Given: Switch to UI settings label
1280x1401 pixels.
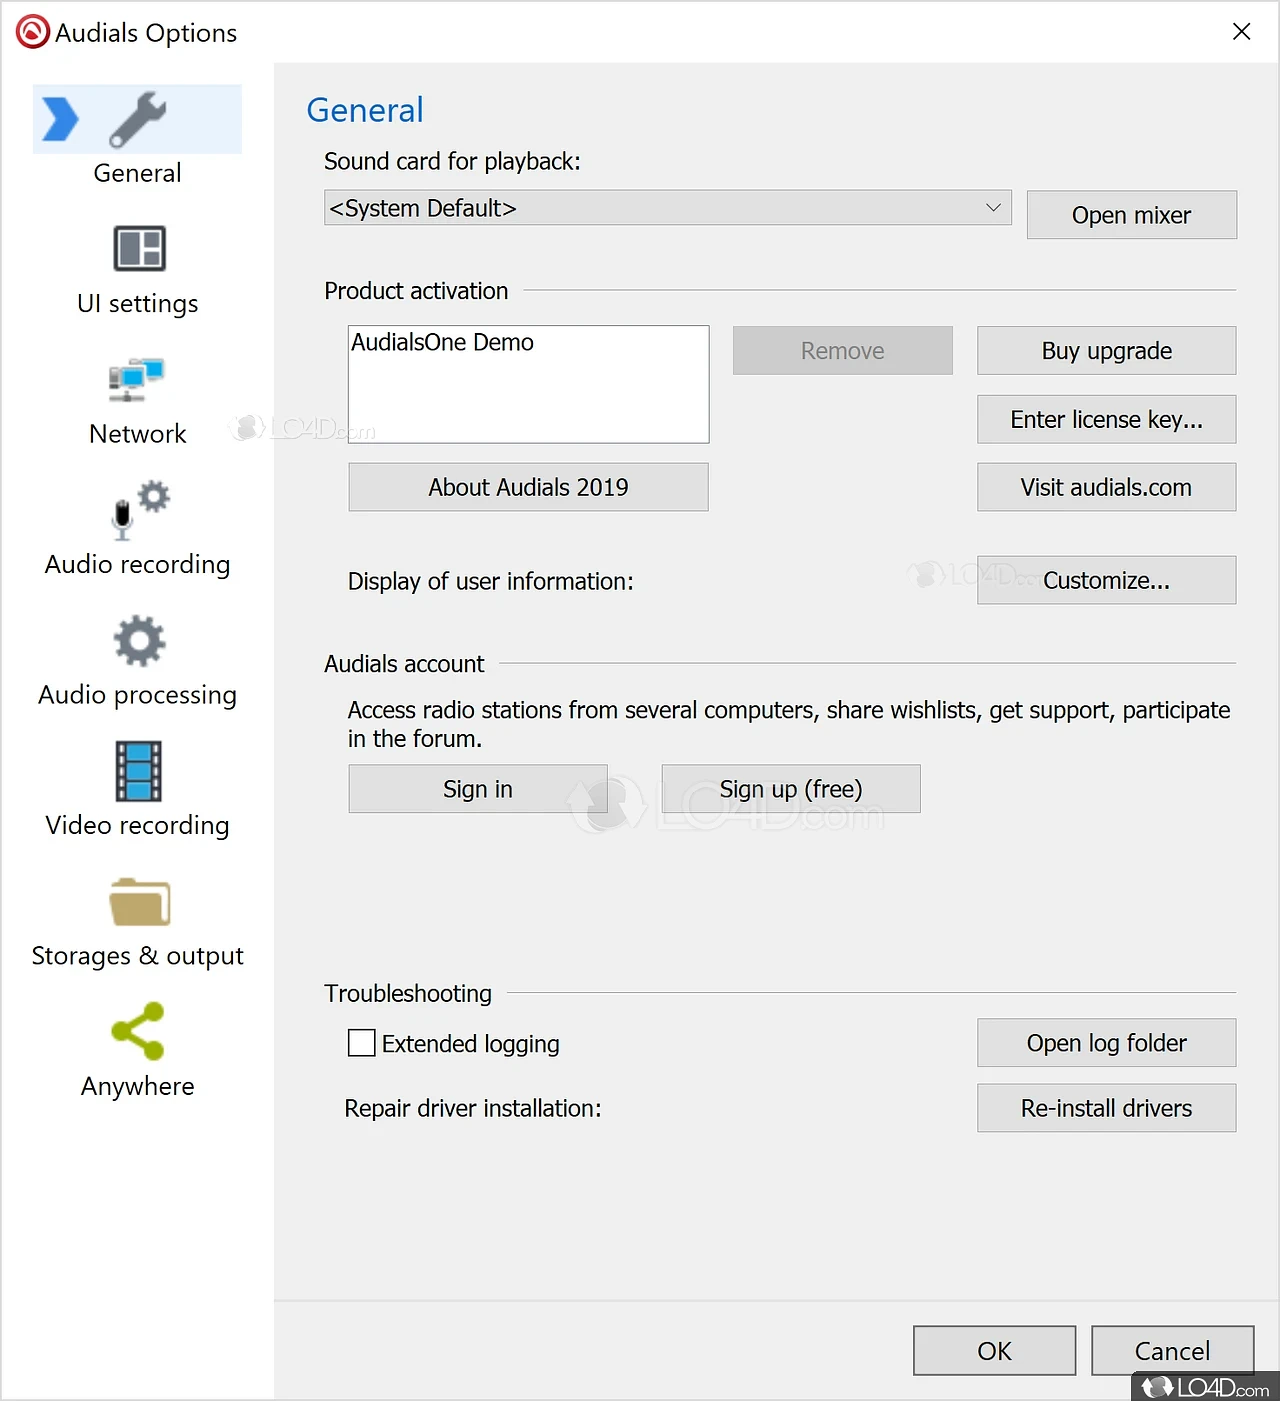Looking at the screenshot, I should click(x=138, y=304).
